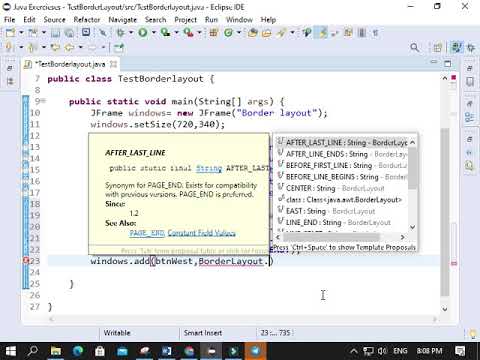Click the light bulb tip icon in status bar
This screenshot has height=360, width=480.
473,333
